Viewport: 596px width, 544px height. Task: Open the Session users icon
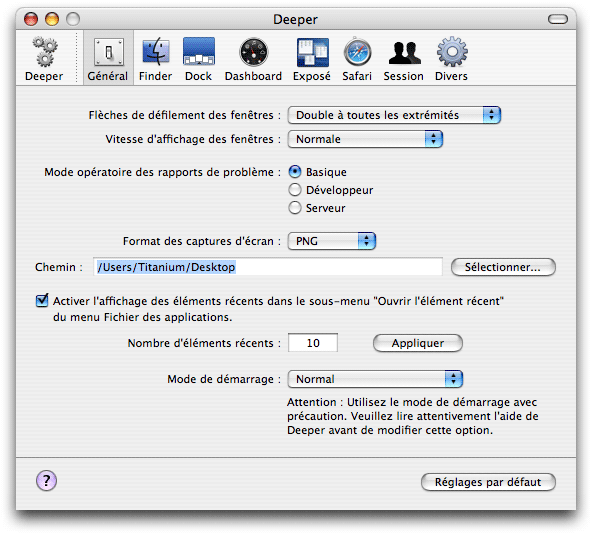[x=404, y=52]
